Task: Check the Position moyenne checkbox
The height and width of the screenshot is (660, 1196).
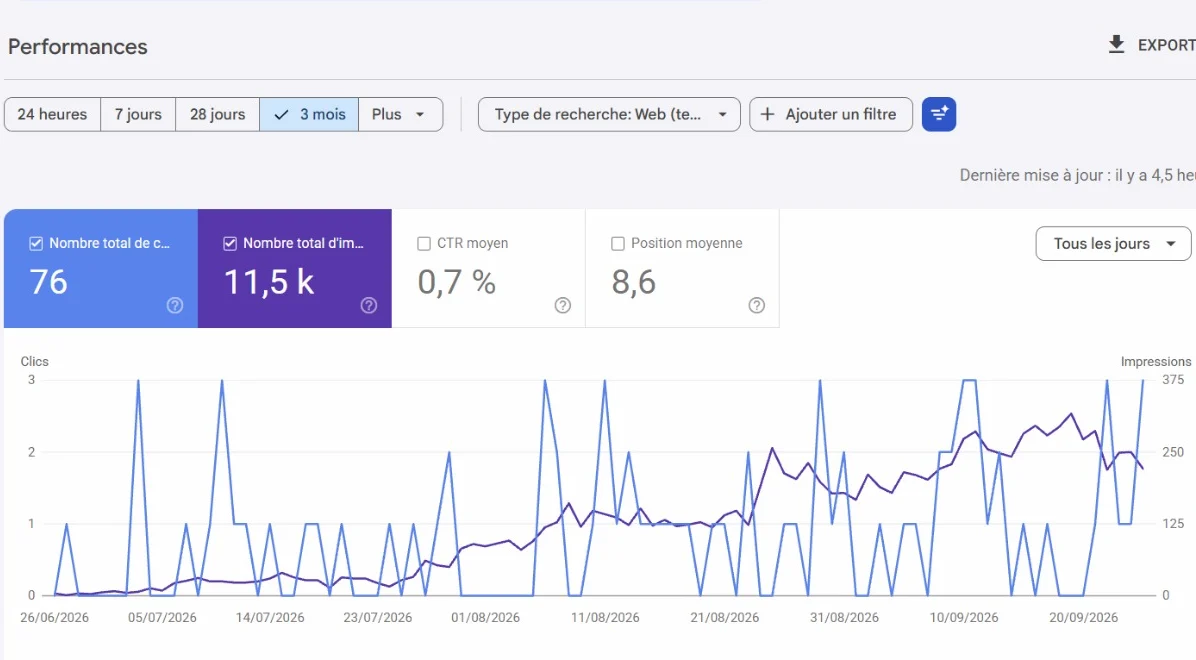Action: coord(618,243)
